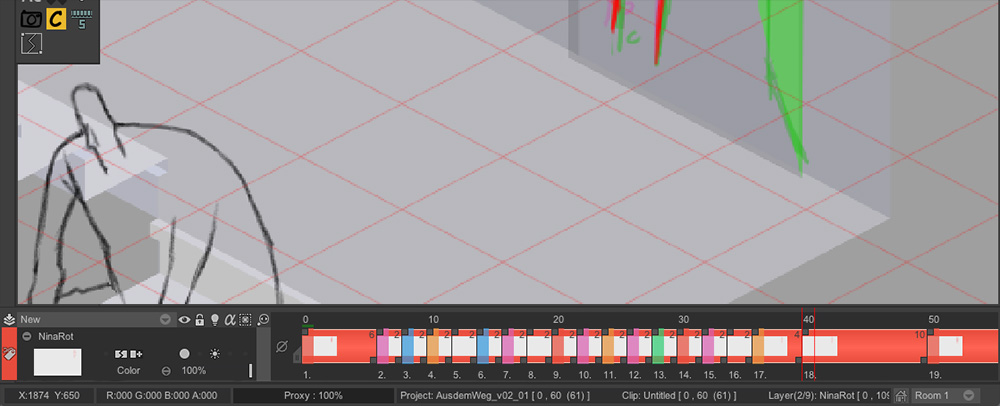Click the Layer(2/9): NinaRot status text

(828, 395)
